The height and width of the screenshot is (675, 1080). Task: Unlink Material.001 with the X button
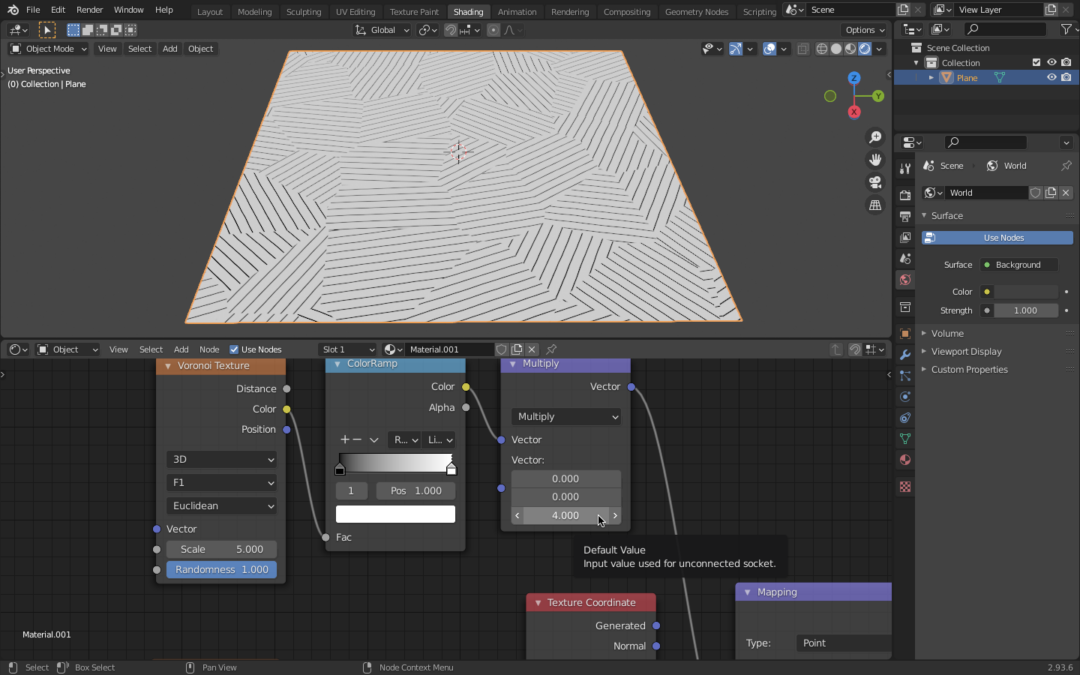pyautogui.click(x=531, y=349)
